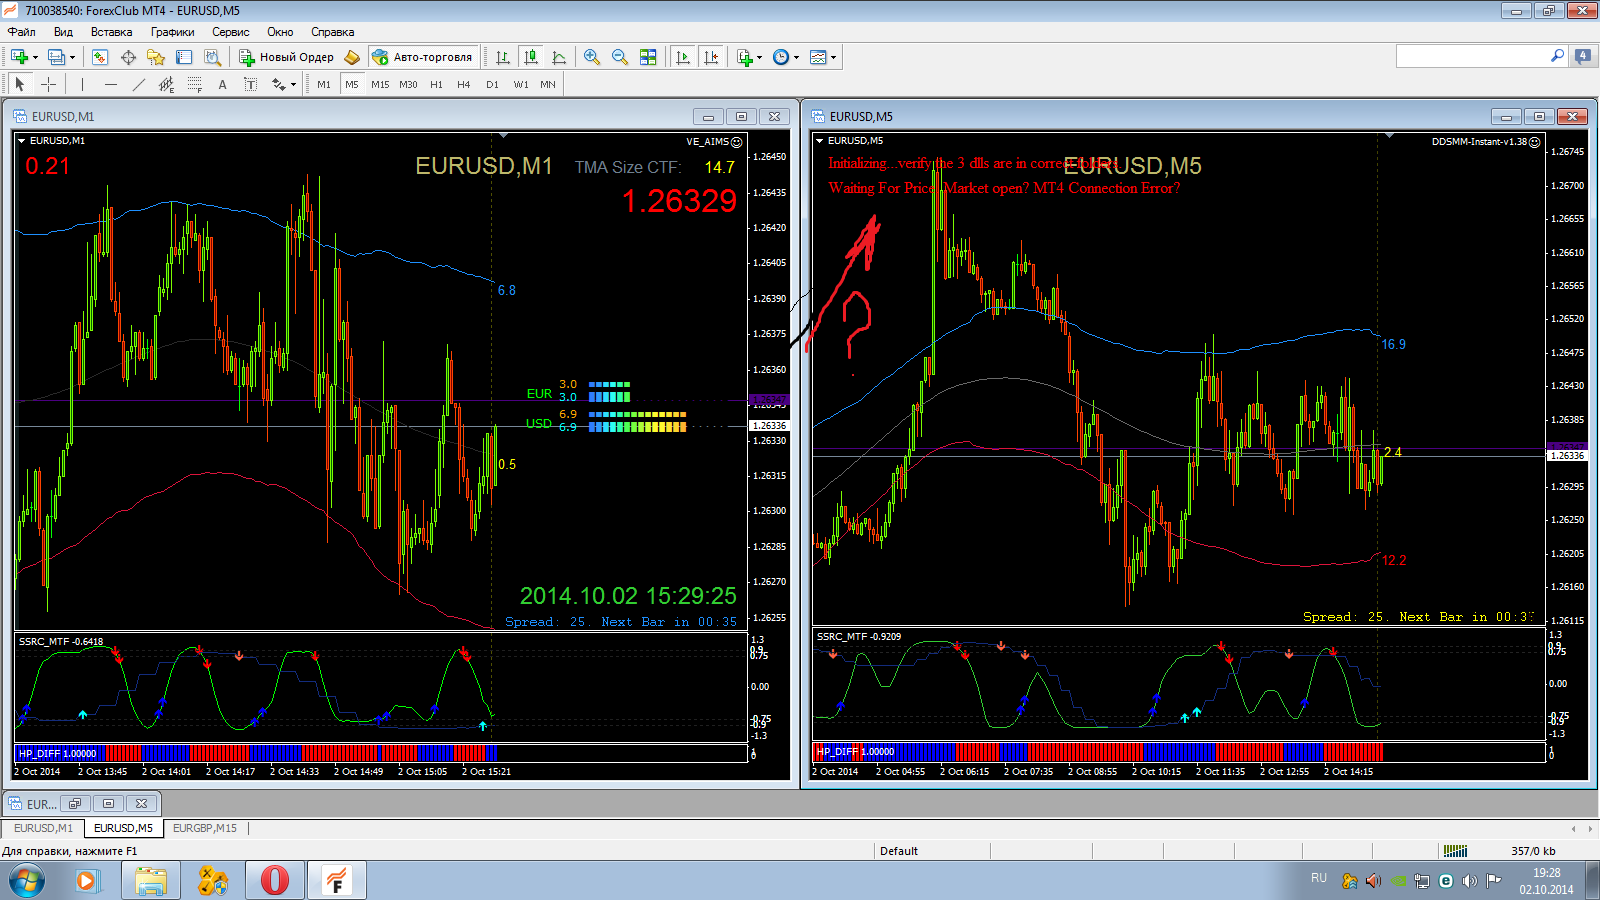Viewport: 1600px width, 900px height.
Task: Click the Indicators list icon
Action: (x=744, y=57)
